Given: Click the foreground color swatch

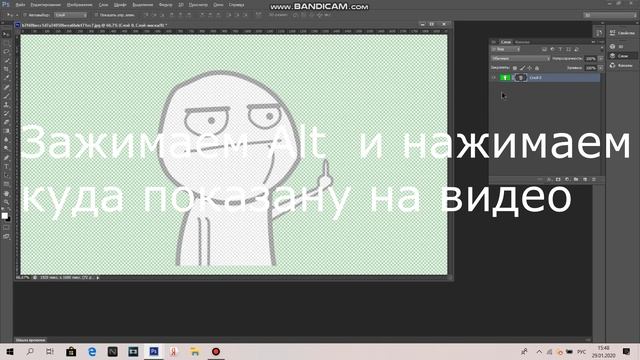Looking at the screenshot, I should pyautogui.click(x=4, y=216).
